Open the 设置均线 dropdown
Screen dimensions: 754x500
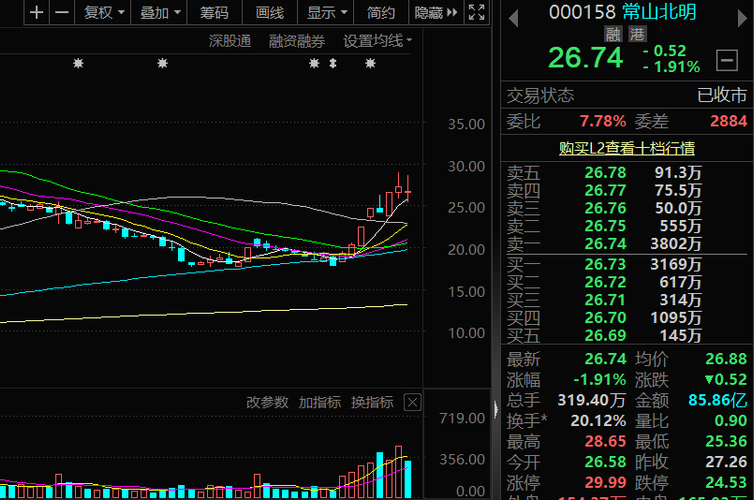[x=377, y=41]
